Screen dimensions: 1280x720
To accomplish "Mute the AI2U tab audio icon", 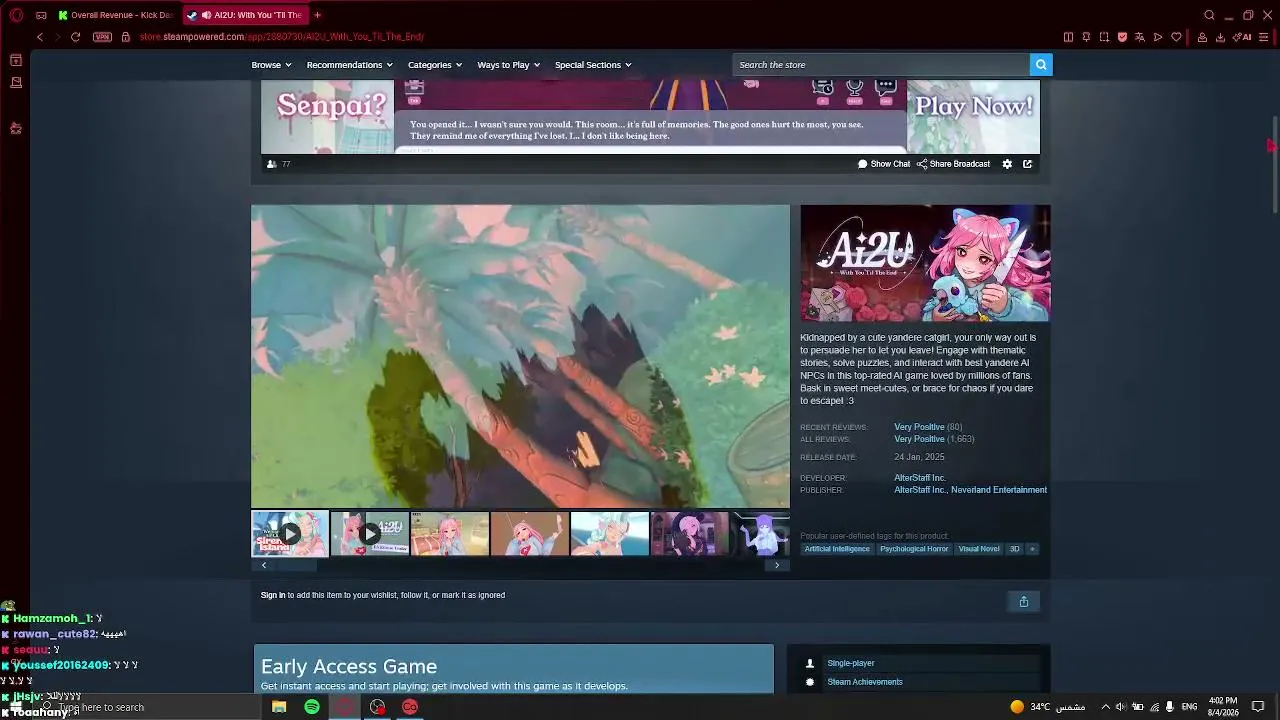I will [x=206, y=15].
